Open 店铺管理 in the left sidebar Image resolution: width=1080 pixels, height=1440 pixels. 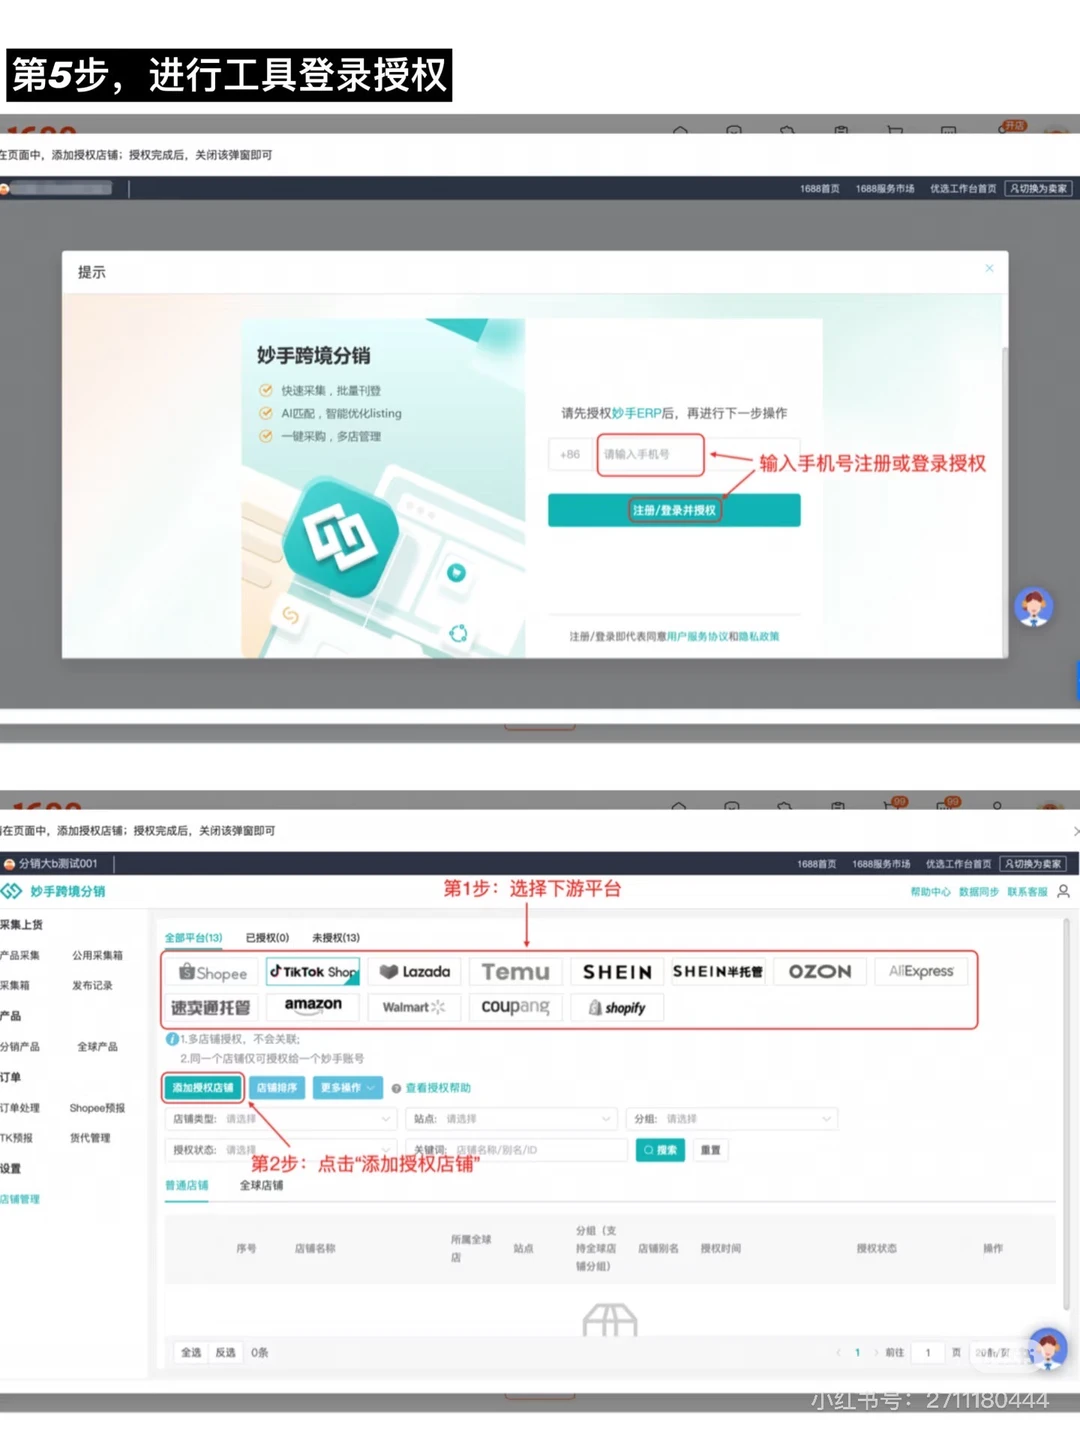pos(19,1199)
